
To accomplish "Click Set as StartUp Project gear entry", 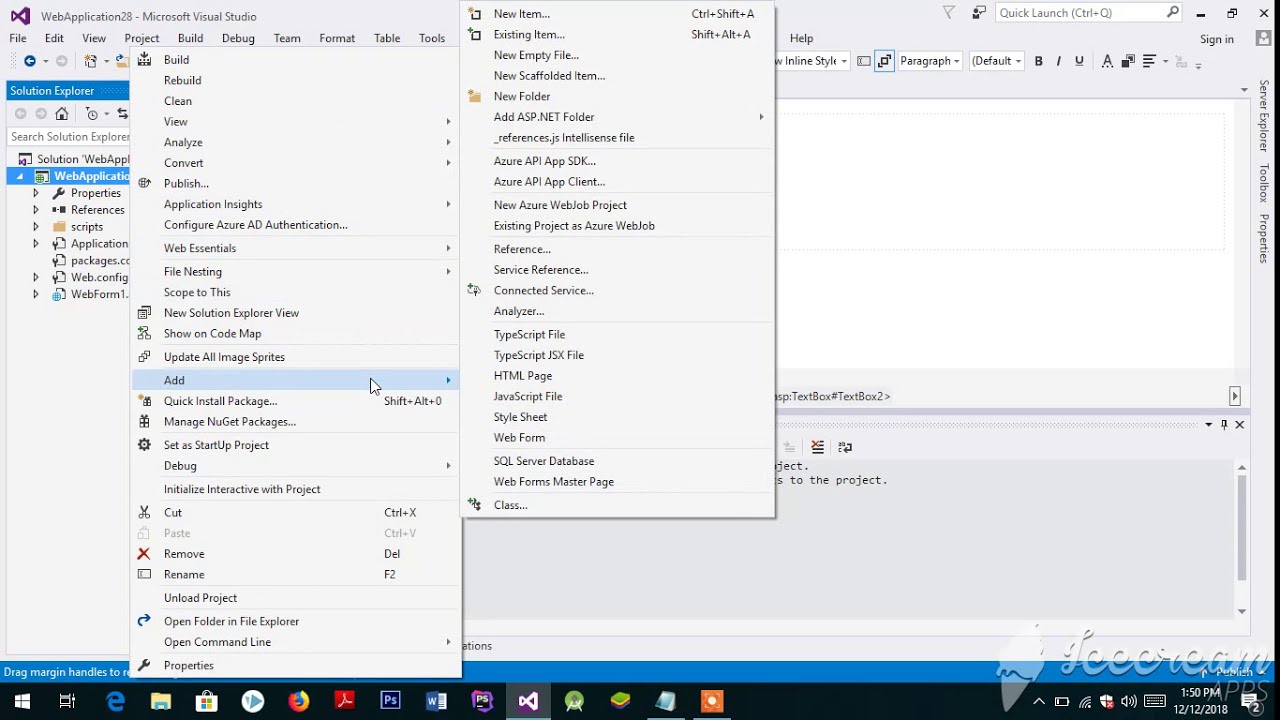I will [x=297, y=445].
